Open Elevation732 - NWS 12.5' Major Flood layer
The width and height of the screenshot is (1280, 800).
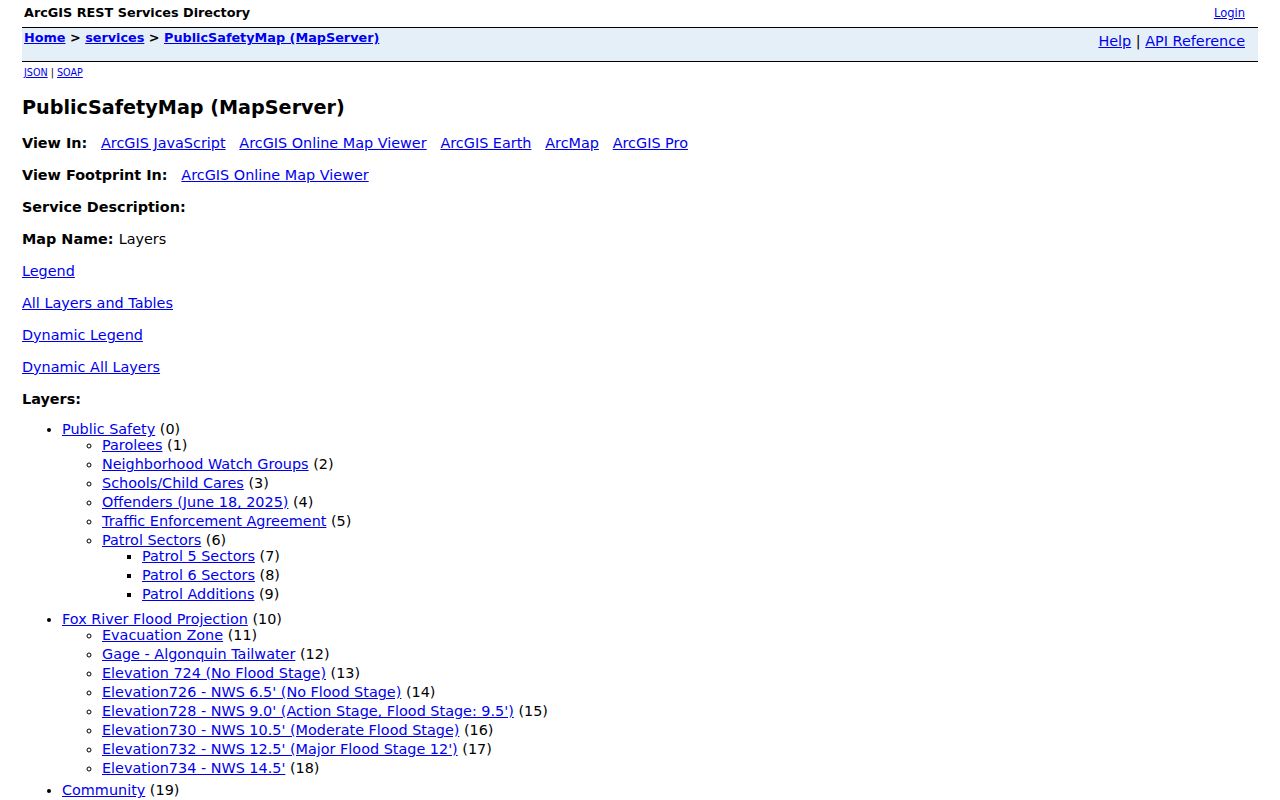tap(279, 749)
